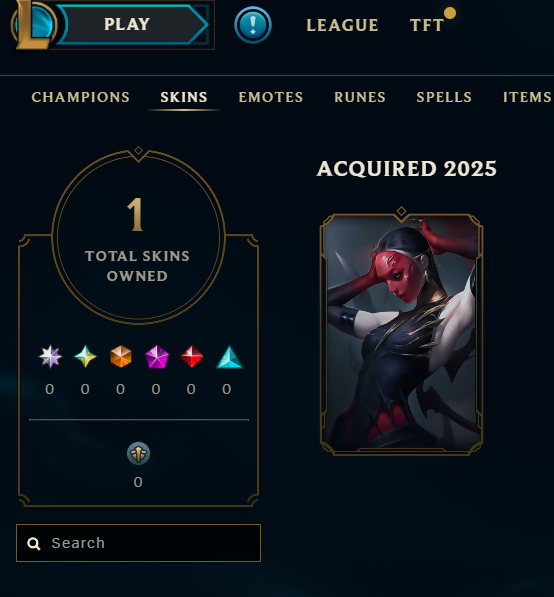Image resolution: width=554 pixels, height=597 pixels.
Task: Switch to the EMOTES tab
Action: 271,97
